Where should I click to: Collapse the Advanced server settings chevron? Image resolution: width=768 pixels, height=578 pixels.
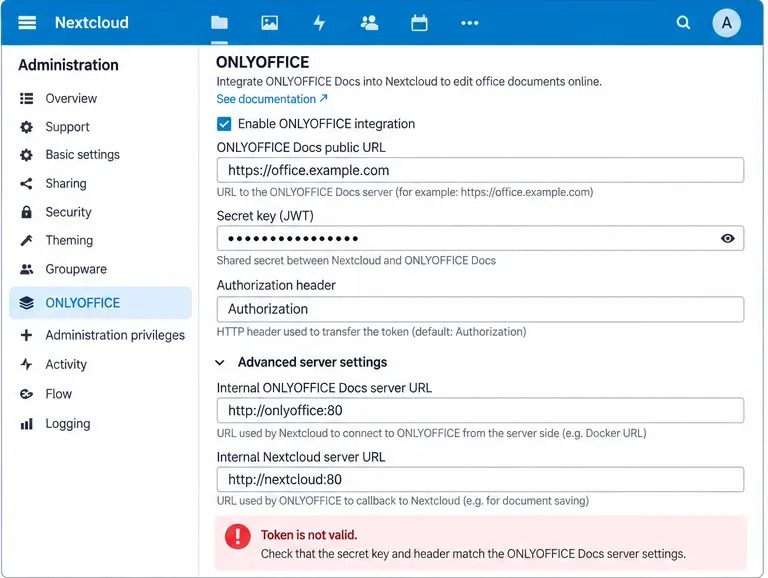pos(220,362)
